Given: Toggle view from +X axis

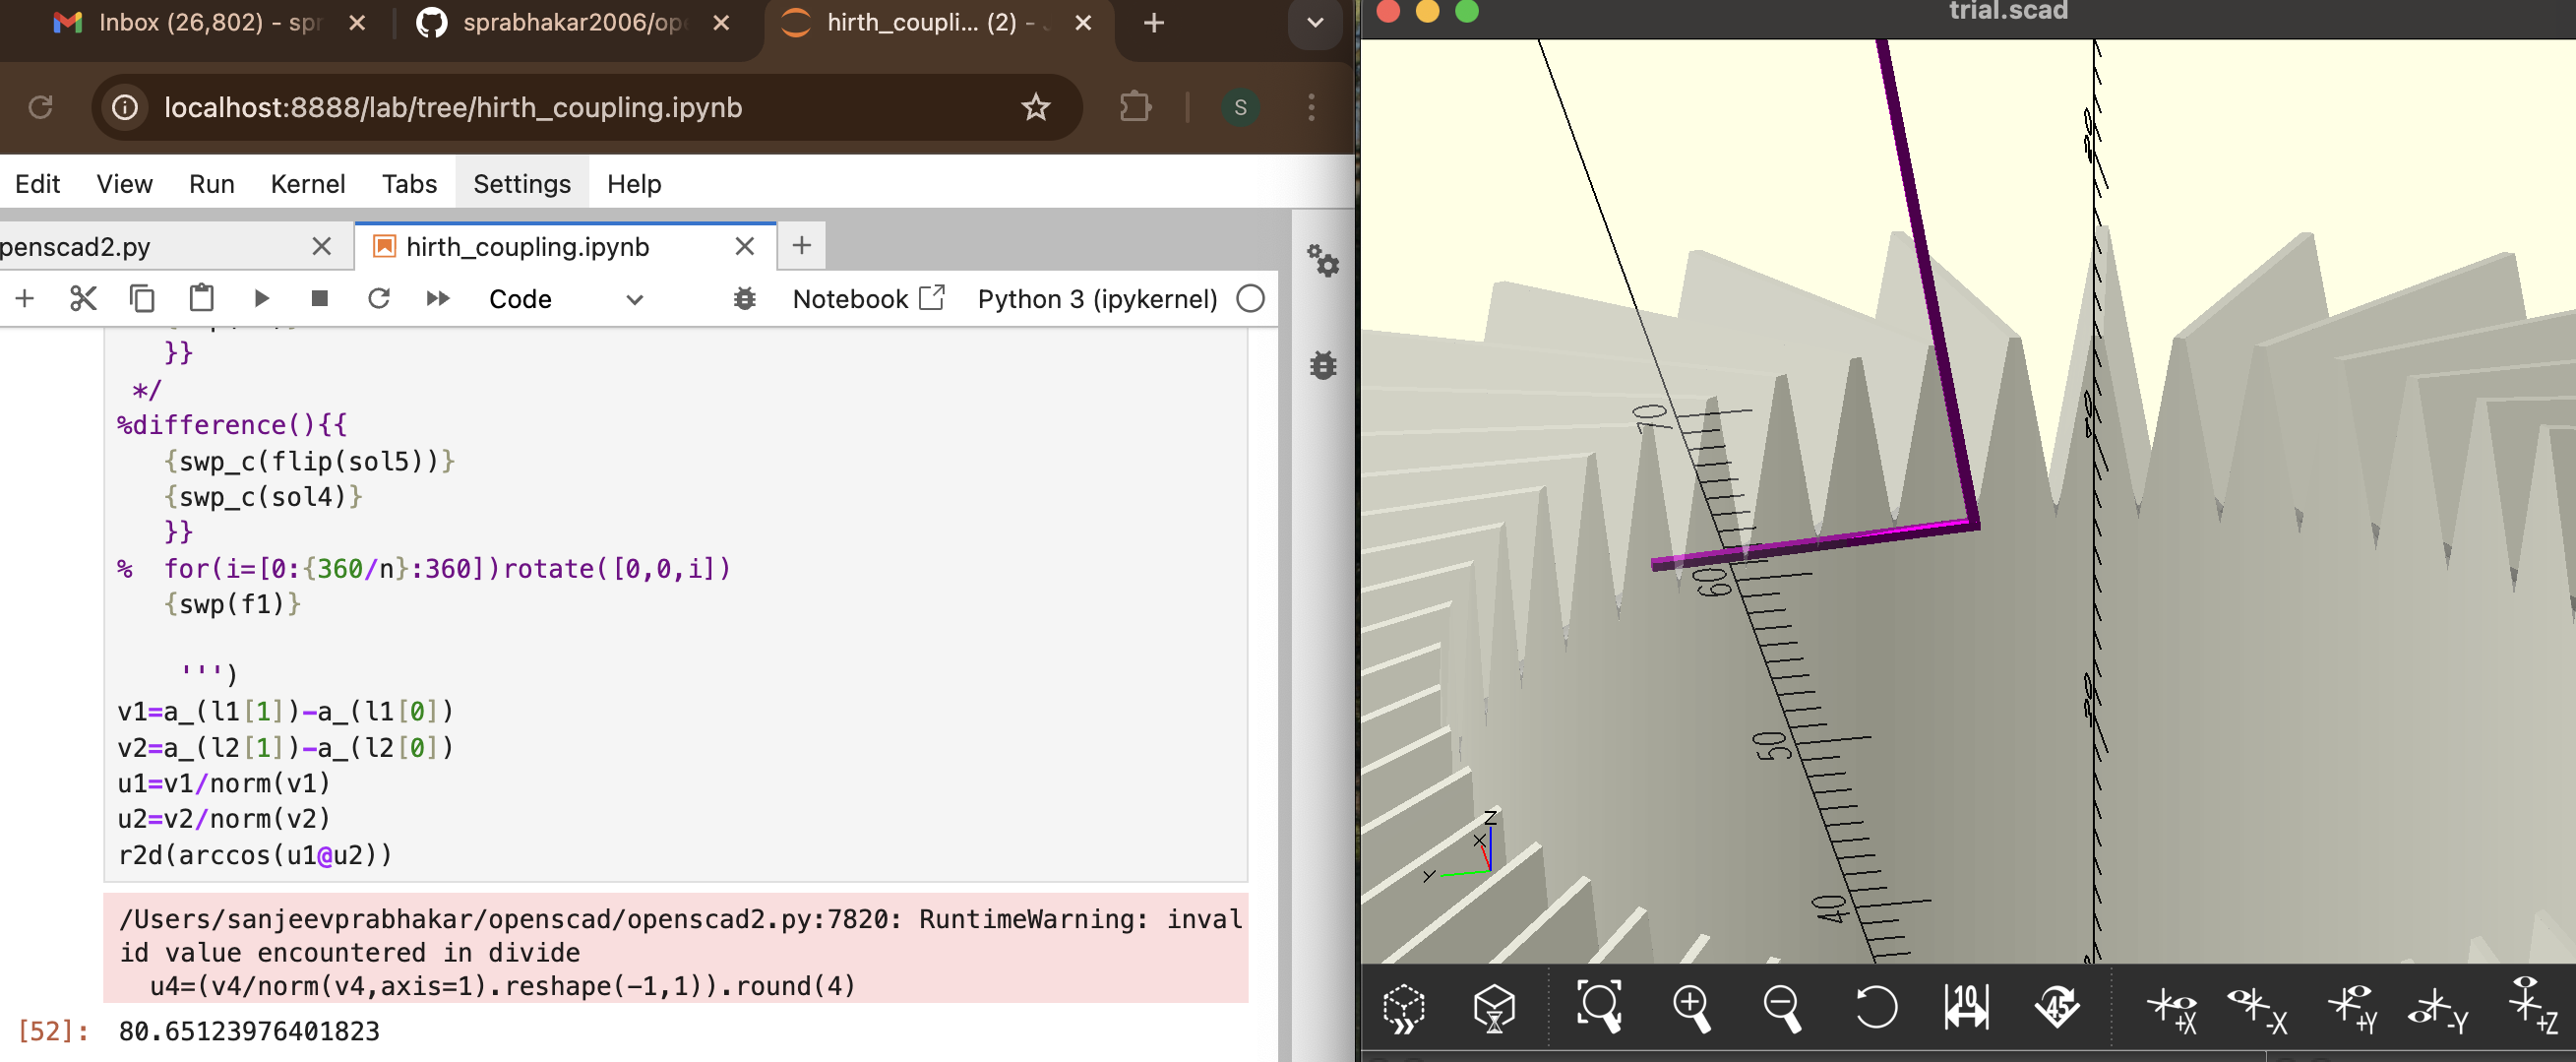Looking at the screenshot, I should tap(2172, 1009).
